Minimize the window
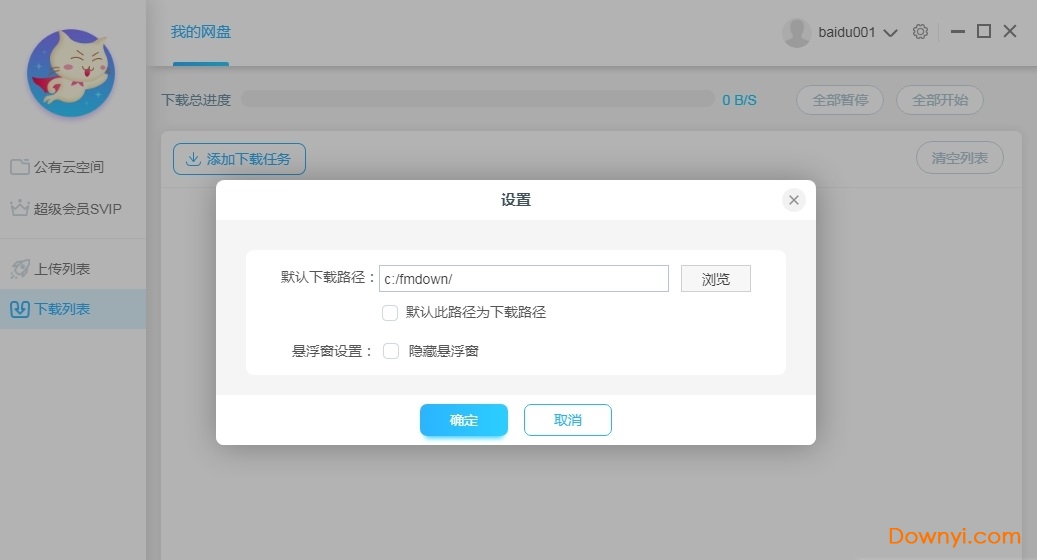 tap(958, 31)
